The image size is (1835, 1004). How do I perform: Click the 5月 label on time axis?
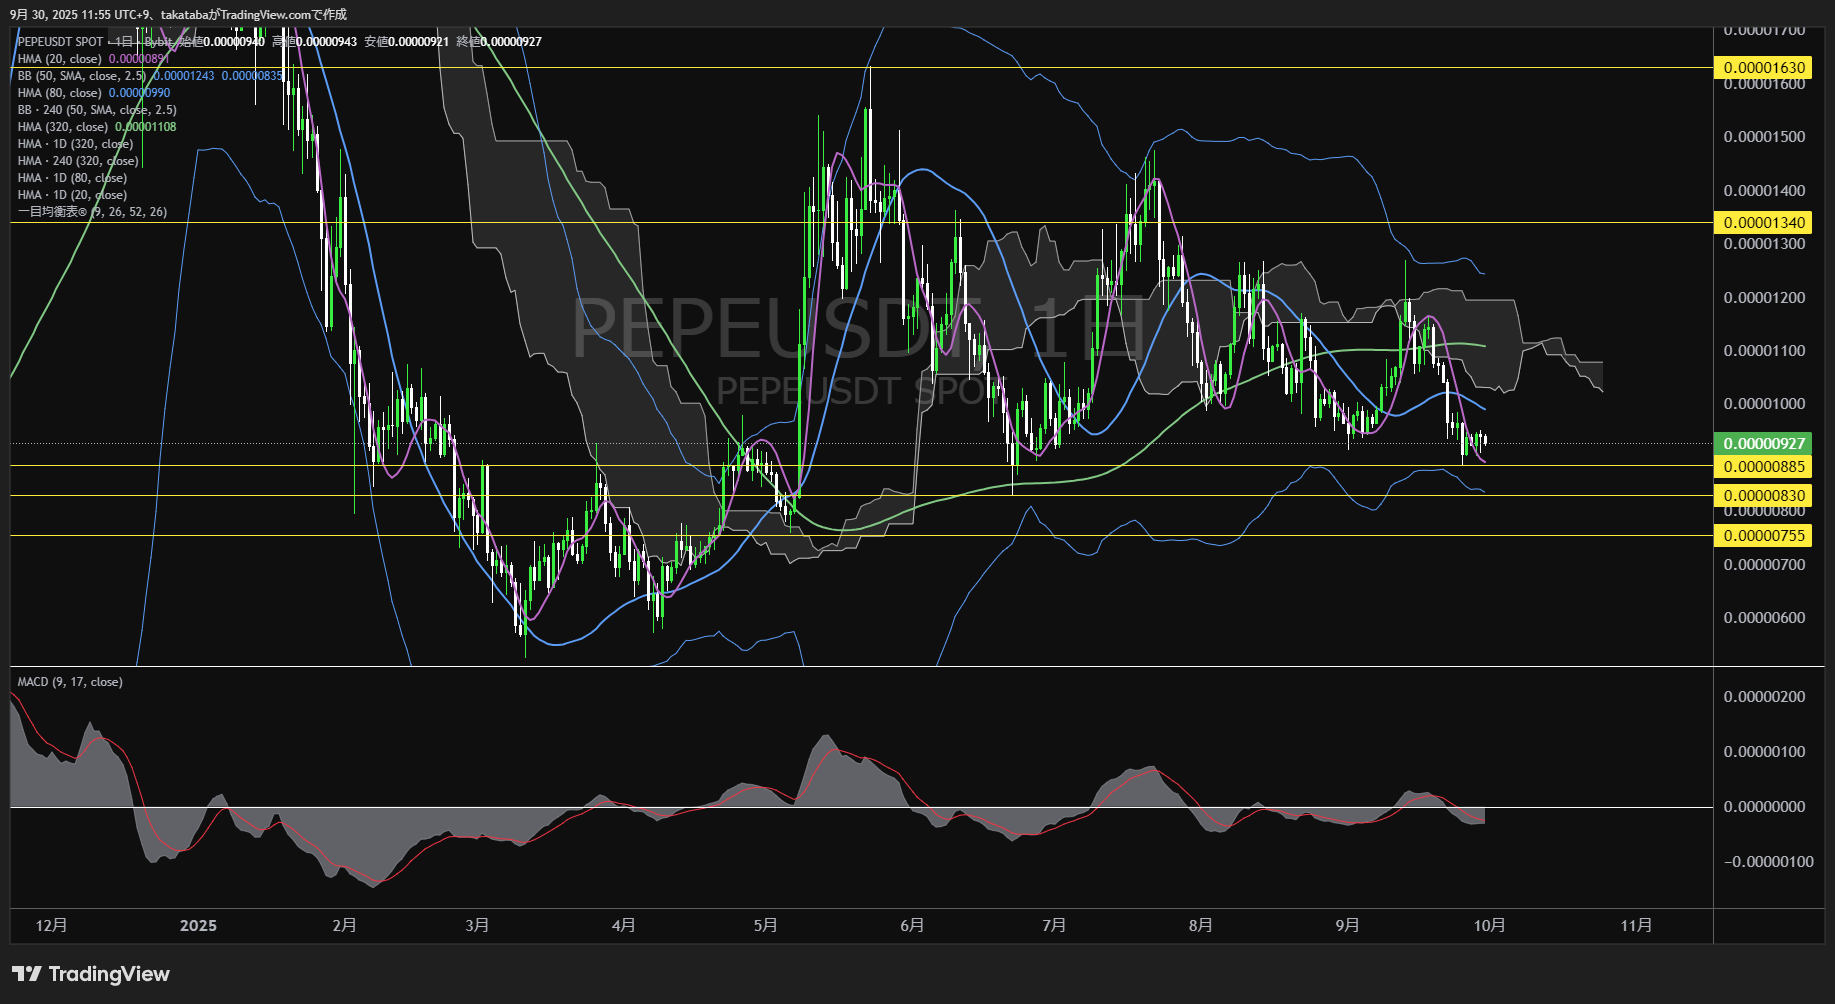click(765, 926)
